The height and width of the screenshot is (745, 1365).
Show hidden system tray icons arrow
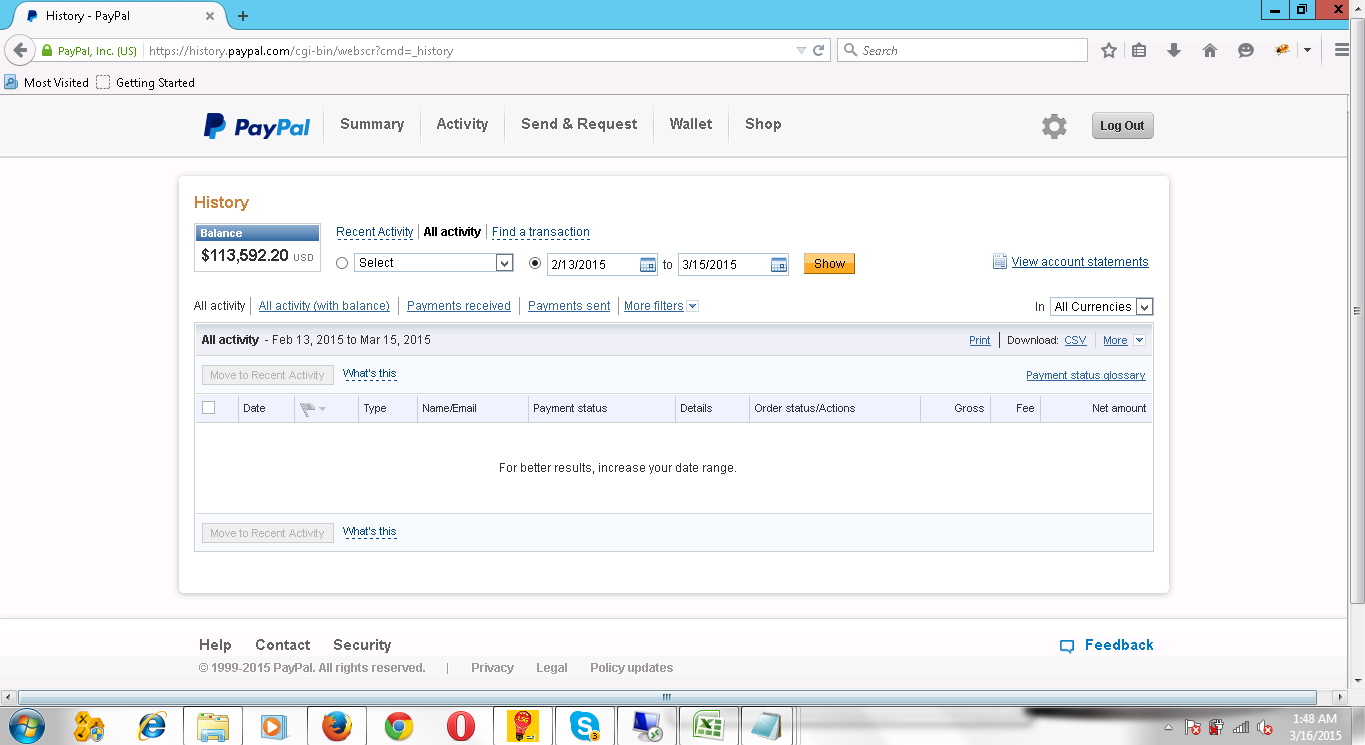pyautogui.click(x=1167, y=727)
